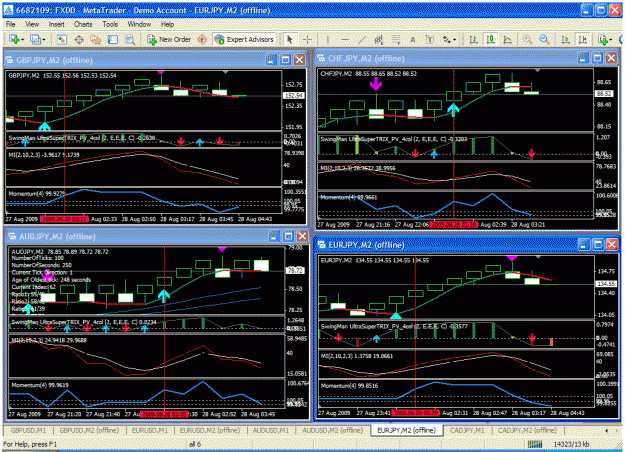Show the Terminal window icon
The width and height of the screenshot is (625, 452).
(x=113, y=39)
